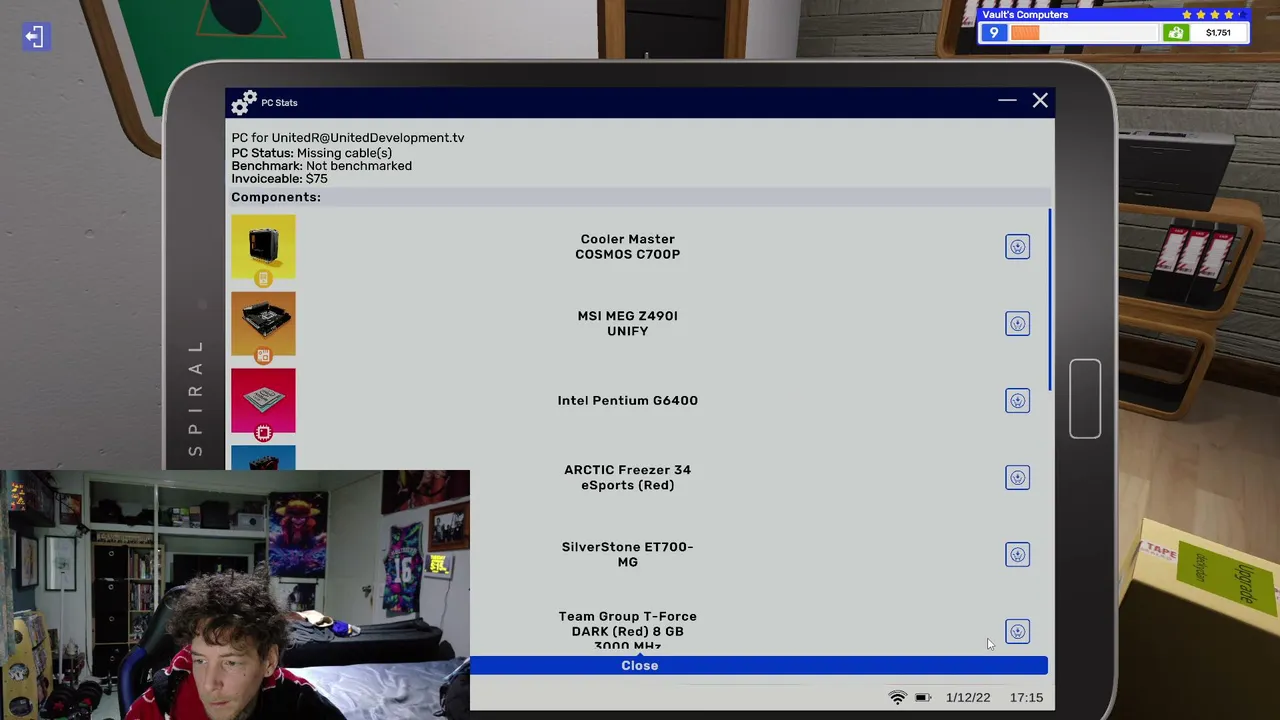This screenshot has width=1280, height=720.
Task: Click the PC Stats gear icon
Action: [244, 103]
